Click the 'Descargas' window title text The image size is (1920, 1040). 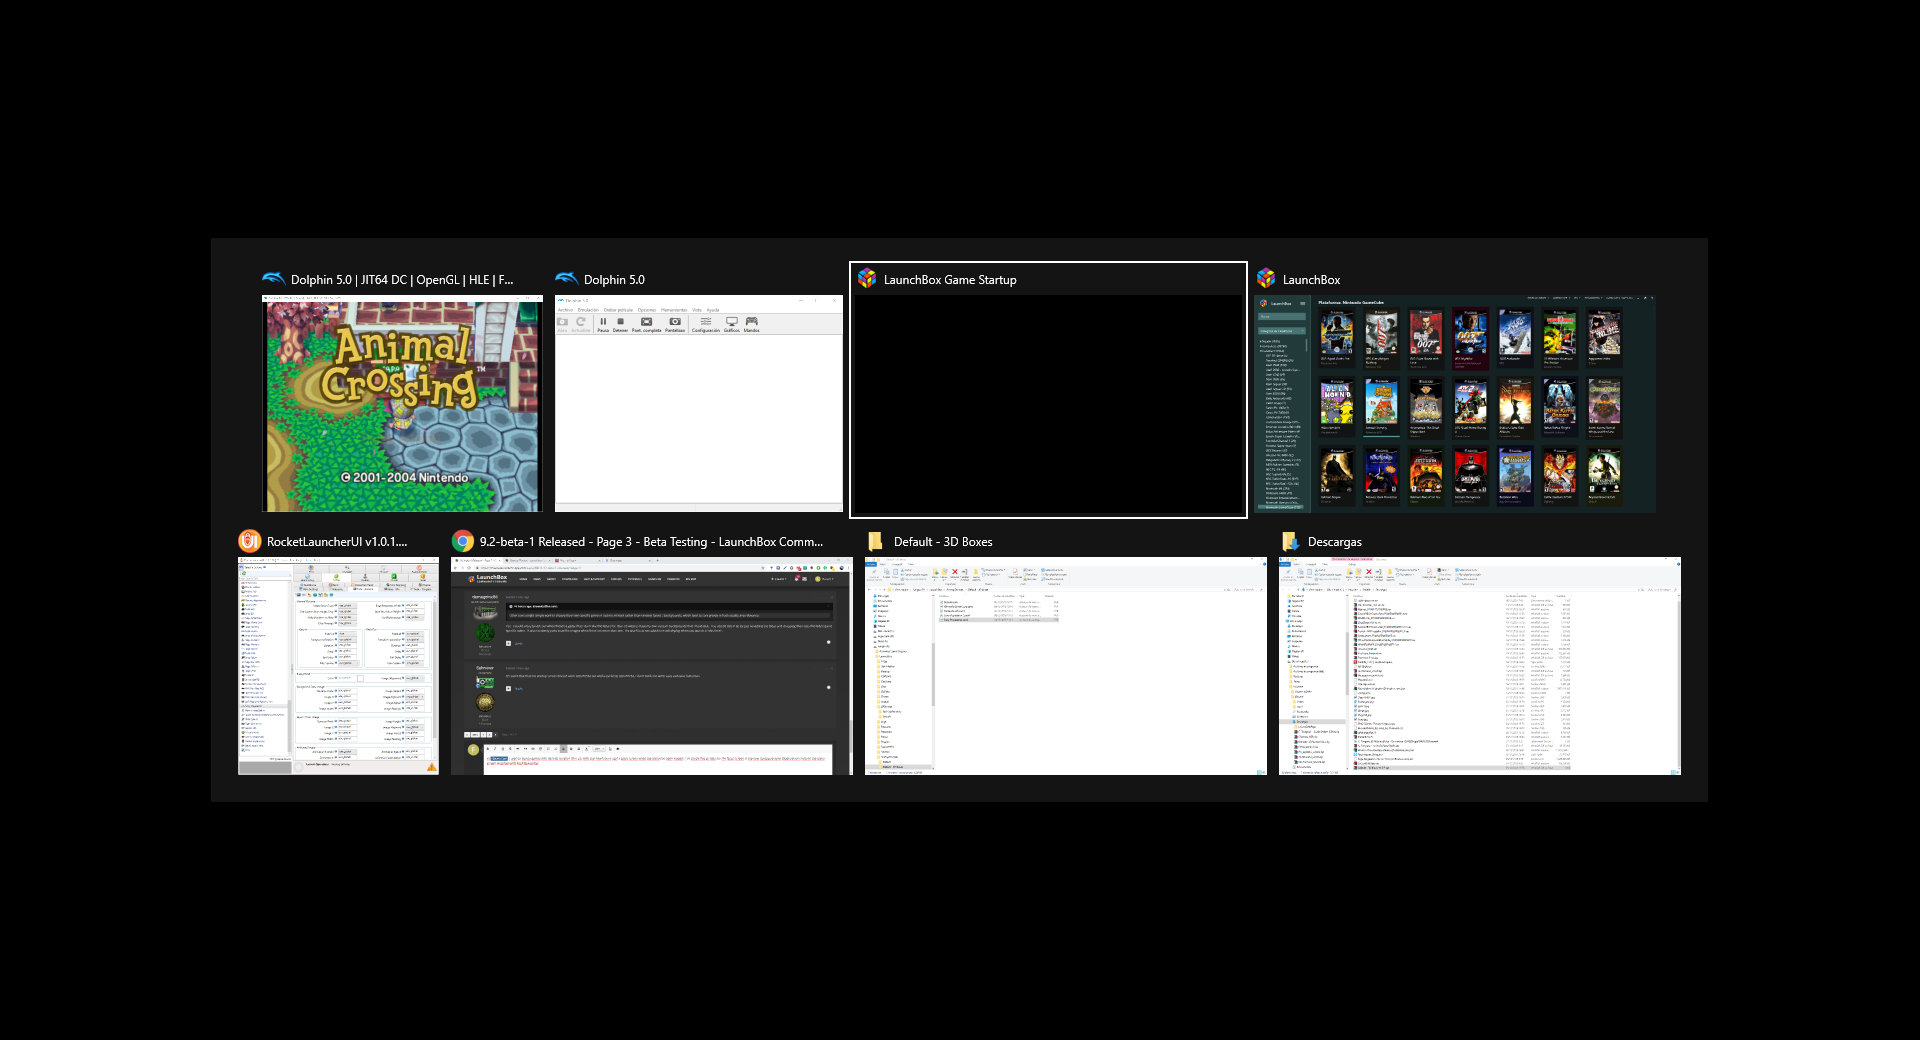[1335, 542]
